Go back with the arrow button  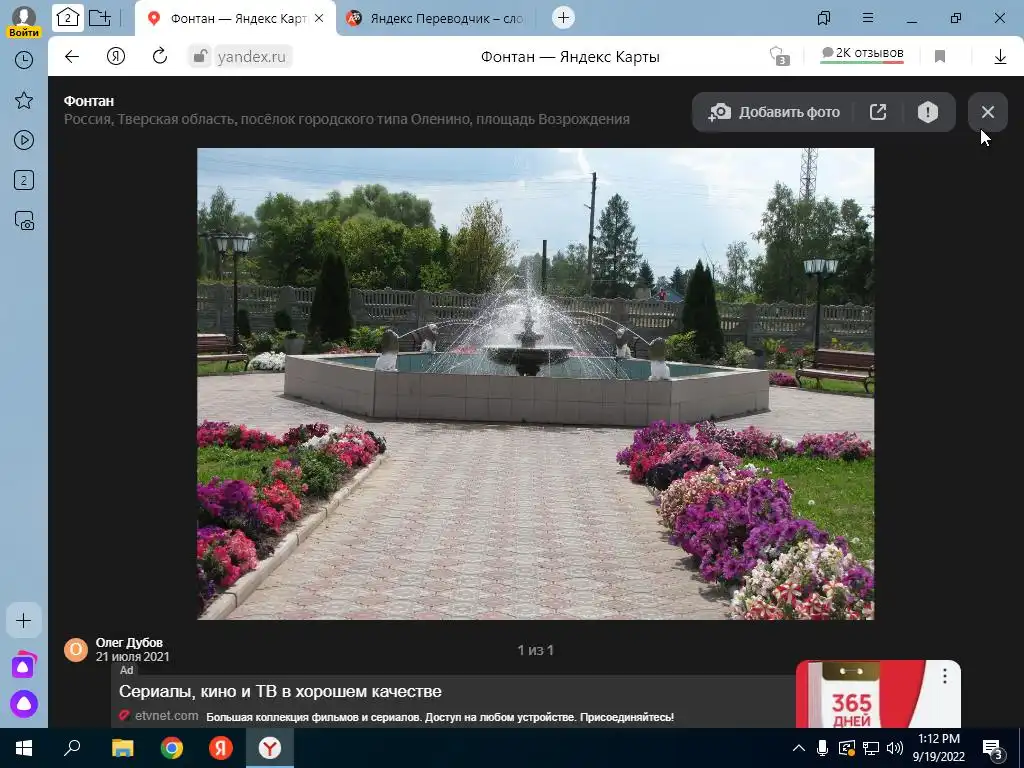point(72,57)
